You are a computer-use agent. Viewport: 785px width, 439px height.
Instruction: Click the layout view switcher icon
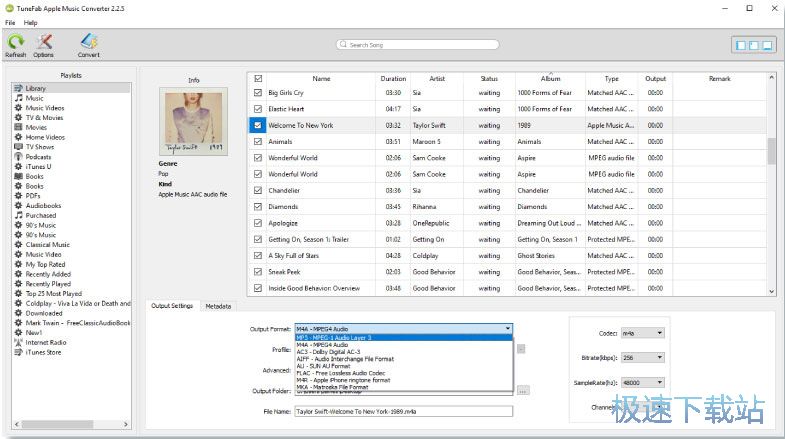click(x=753, y=46)
